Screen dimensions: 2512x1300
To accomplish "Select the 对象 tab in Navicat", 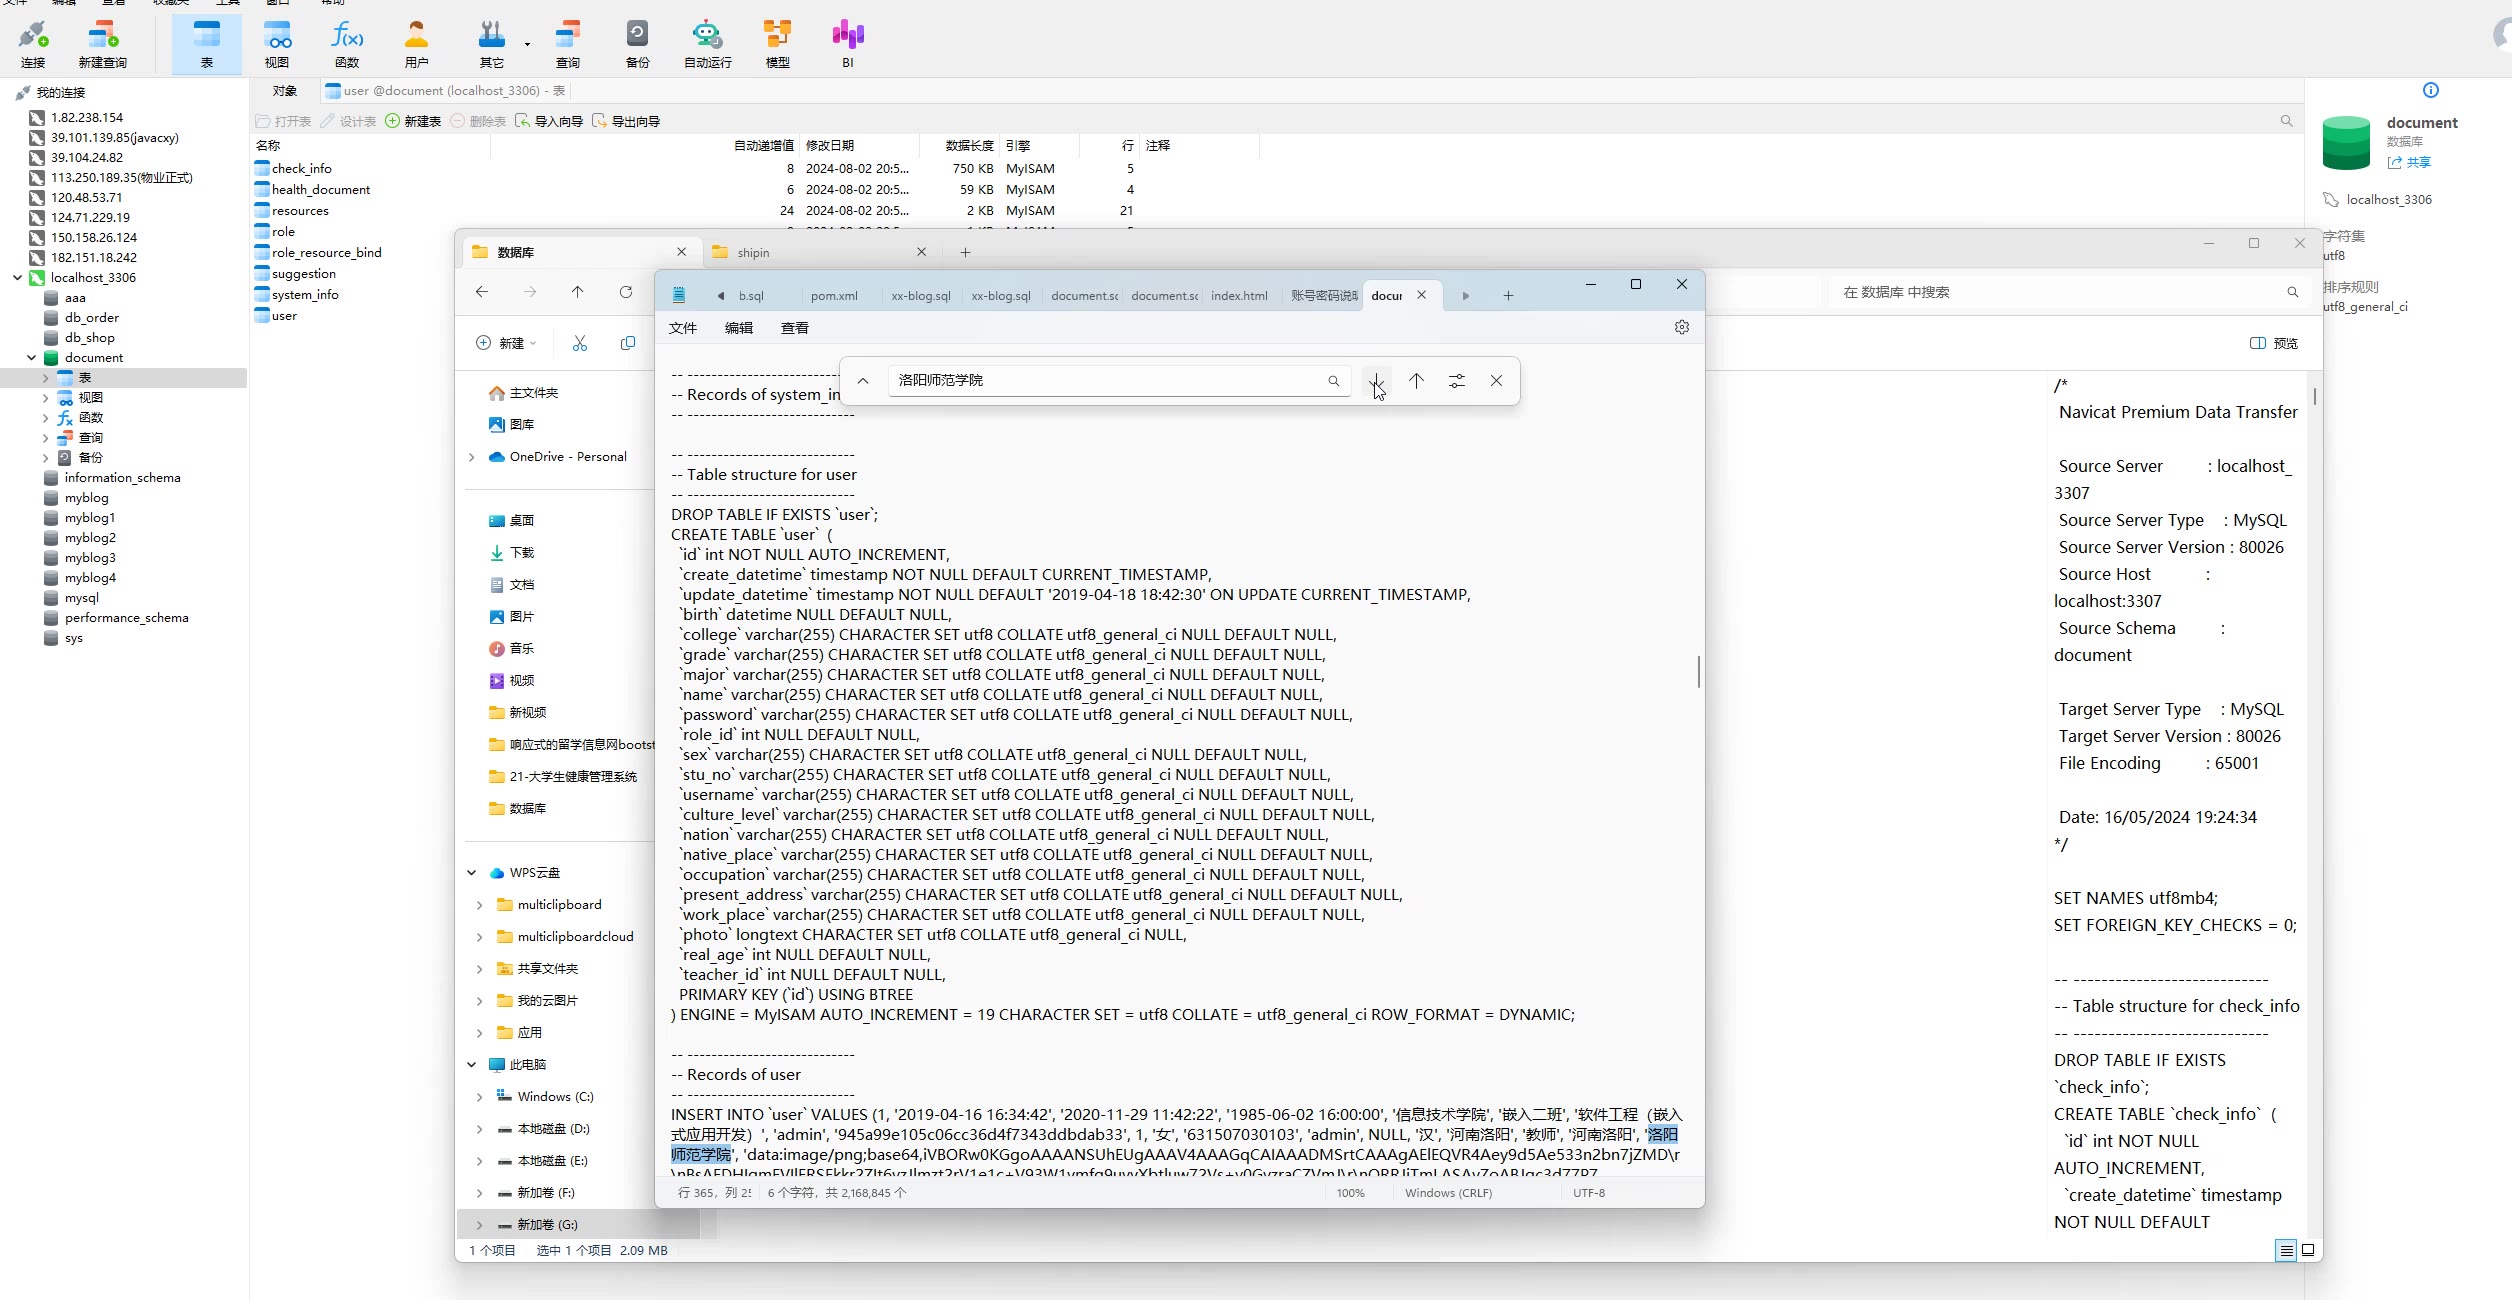I will [x=285, y=91].
